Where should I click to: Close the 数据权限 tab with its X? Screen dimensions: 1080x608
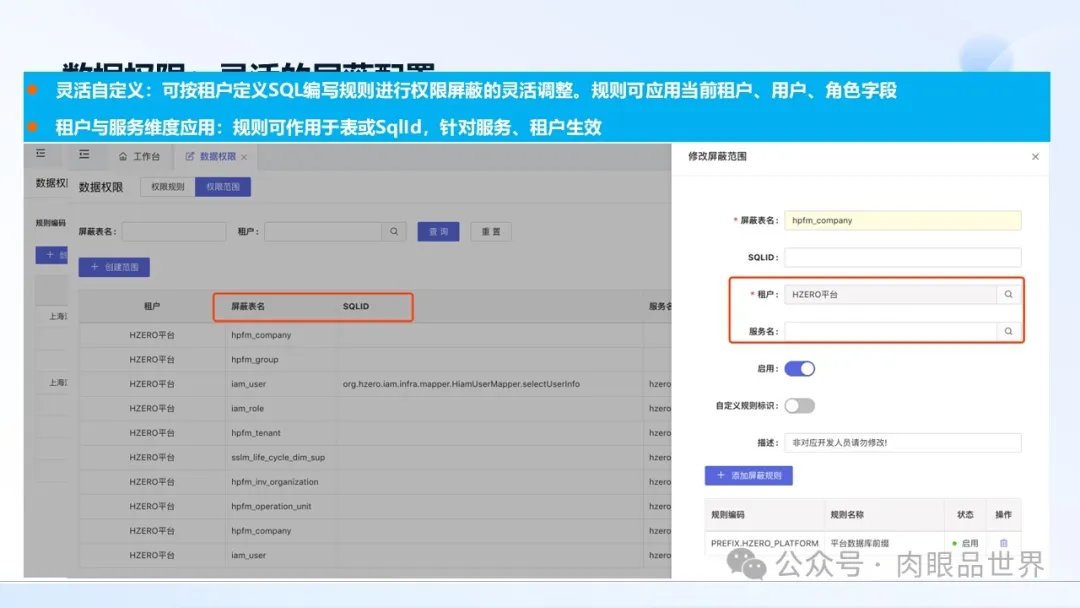click(244, 157)
